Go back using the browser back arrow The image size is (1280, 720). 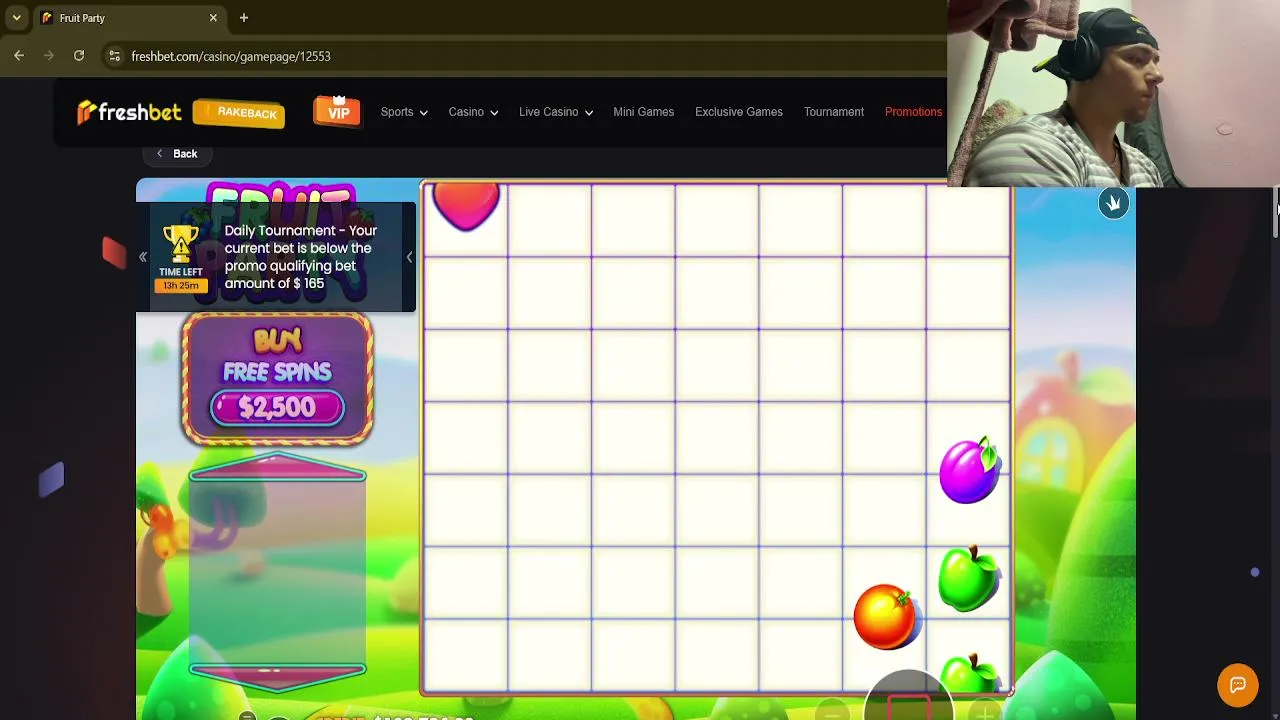19,56
